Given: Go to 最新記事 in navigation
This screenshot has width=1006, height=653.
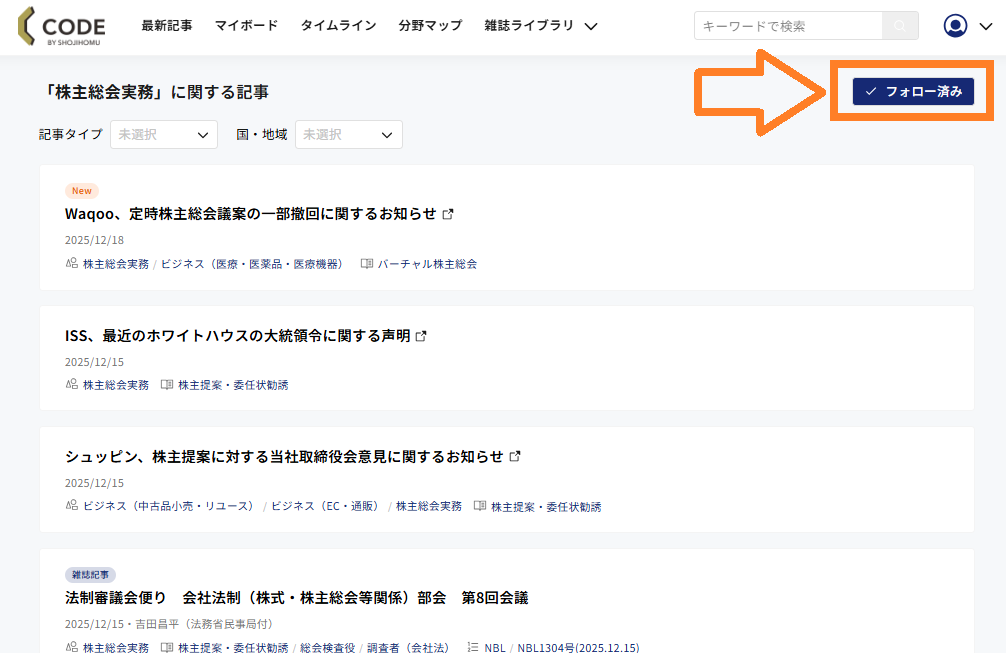Looking at the screenshot, I should [x=167, y=26].
